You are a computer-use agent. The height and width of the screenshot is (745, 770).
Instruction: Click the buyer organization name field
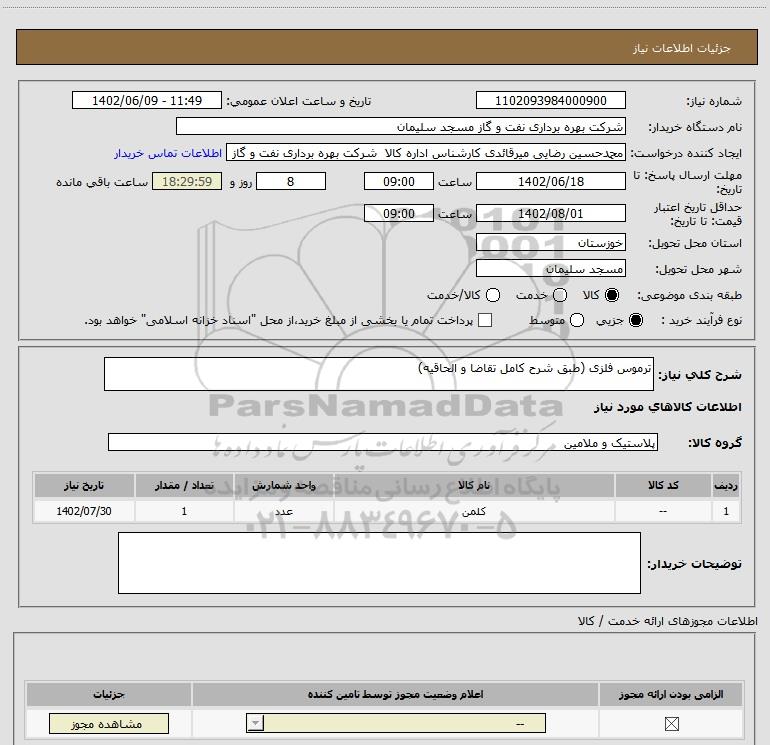401,126
